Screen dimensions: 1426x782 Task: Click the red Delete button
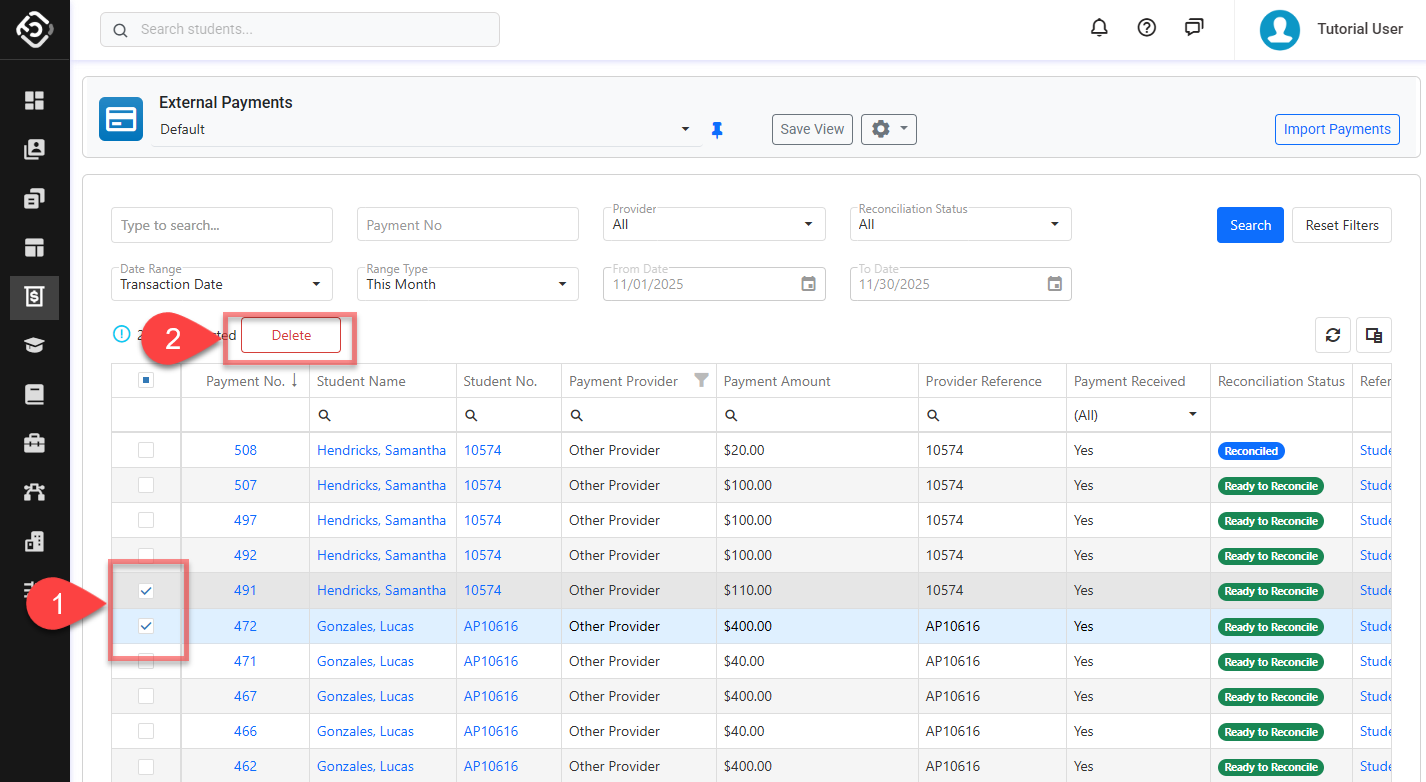point(291,336)
